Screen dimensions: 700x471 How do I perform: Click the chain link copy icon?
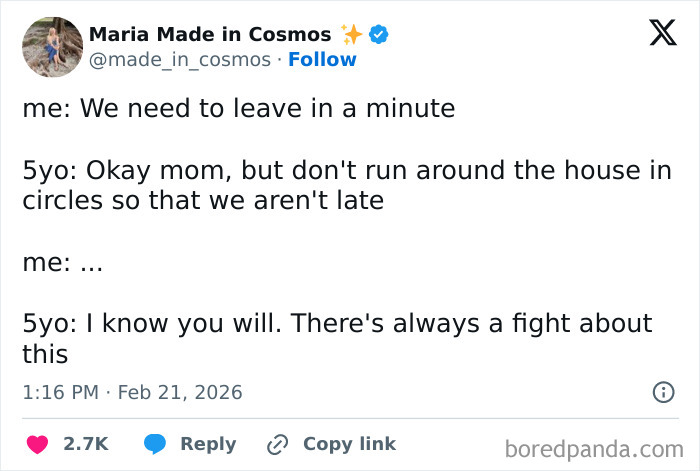click(277, 444)
